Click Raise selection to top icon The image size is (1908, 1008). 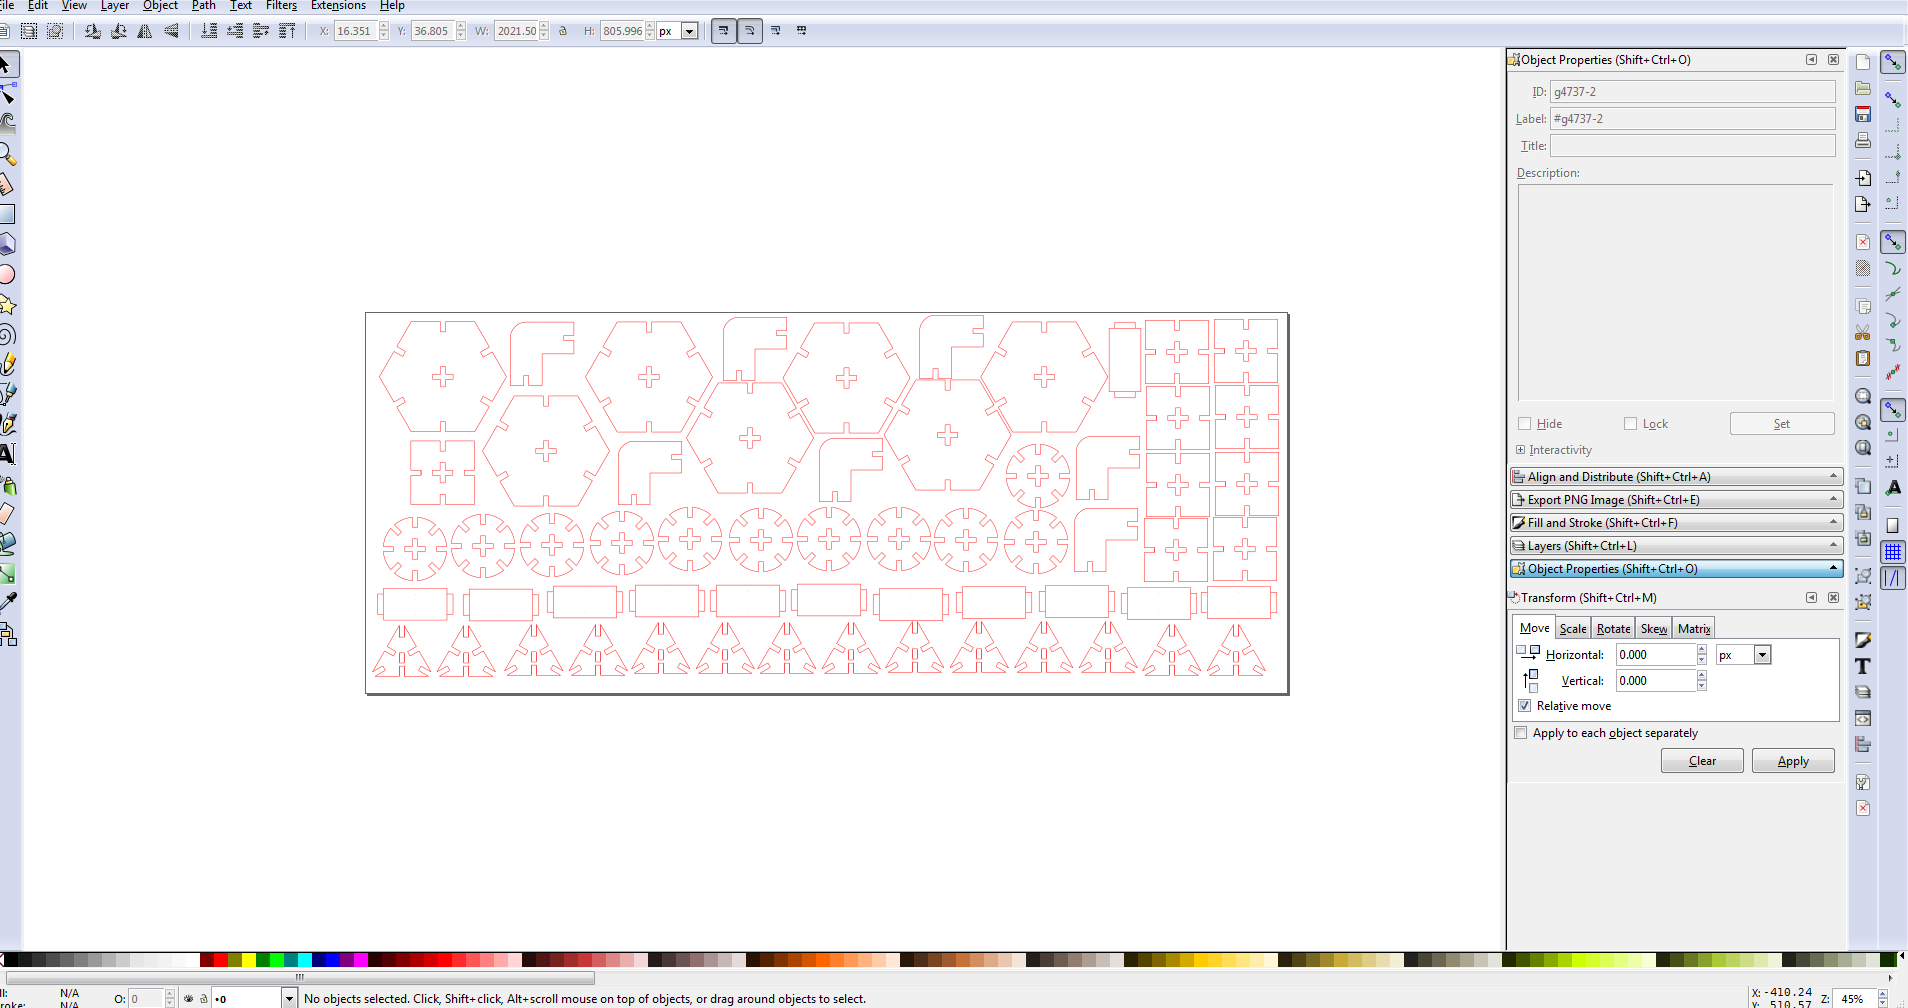[287, 31]
